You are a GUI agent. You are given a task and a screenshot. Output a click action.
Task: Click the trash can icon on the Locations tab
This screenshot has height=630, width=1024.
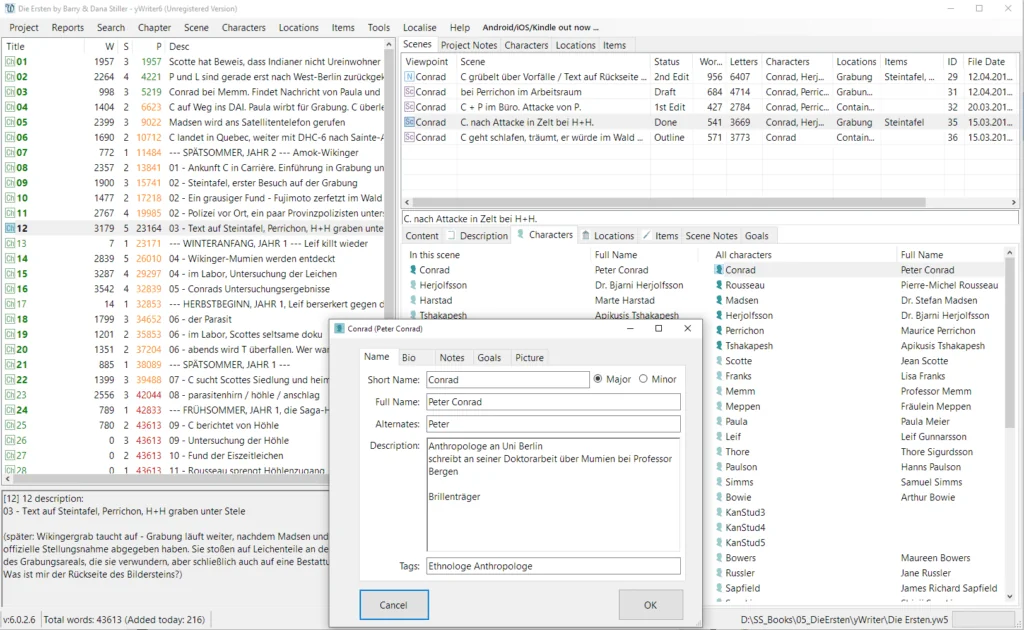586,236
